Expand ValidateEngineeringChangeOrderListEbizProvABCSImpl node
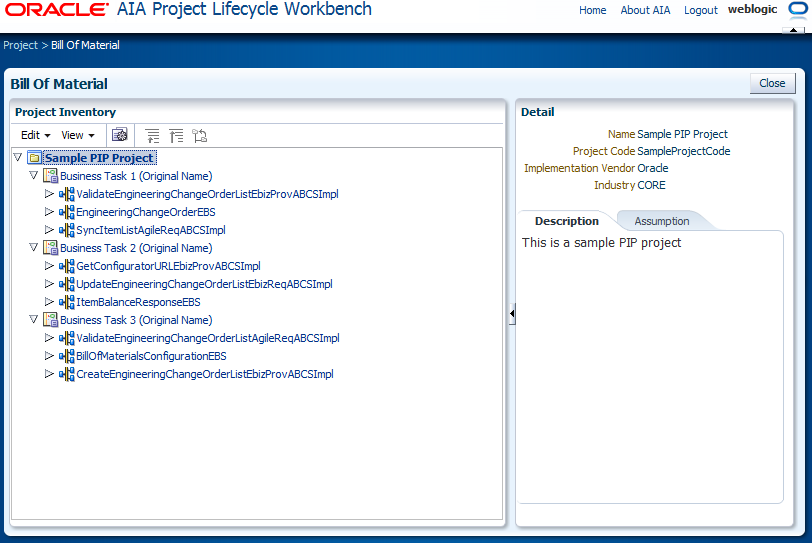 coord(49,194)
